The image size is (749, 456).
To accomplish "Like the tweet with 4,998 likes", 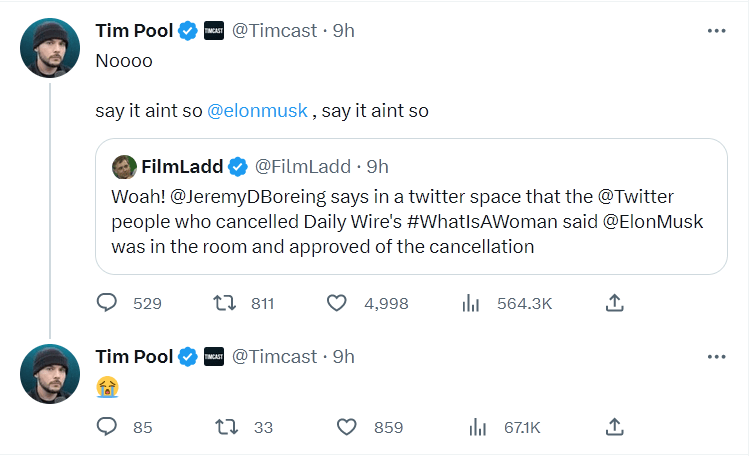I will 337,303.
